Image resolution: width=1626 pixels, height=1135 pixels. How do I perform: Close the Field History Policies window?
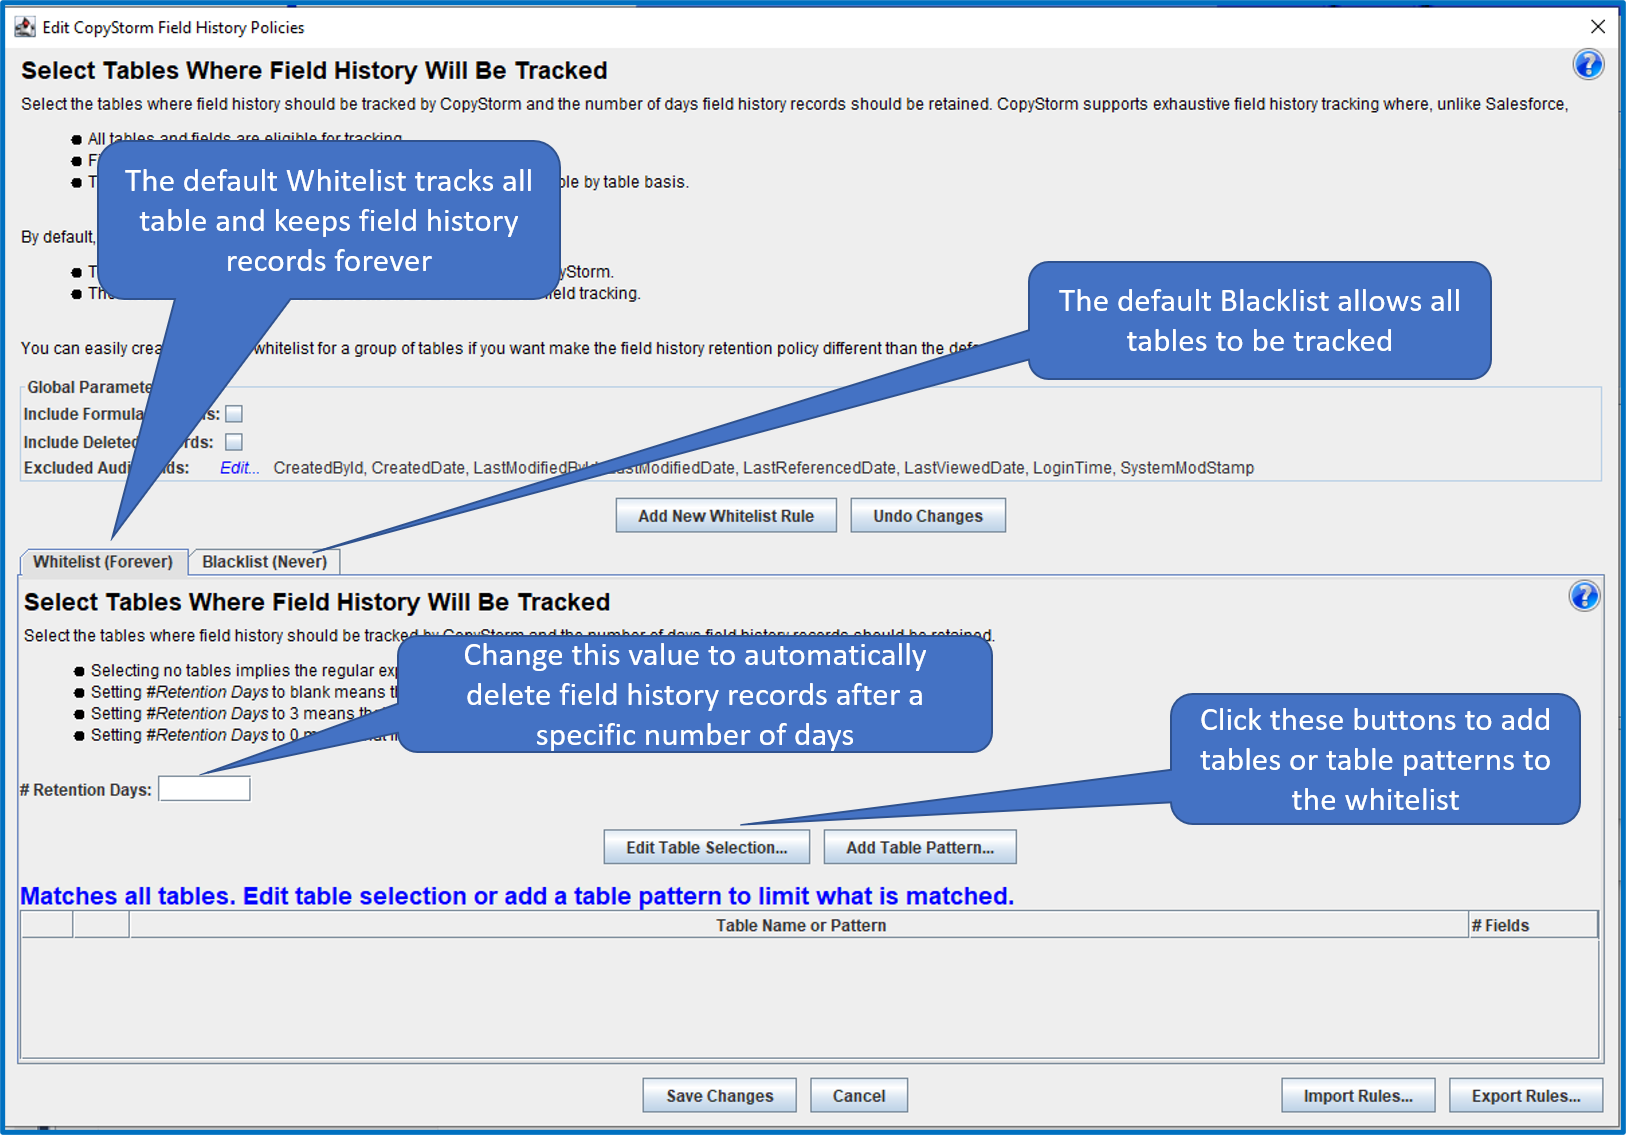[x=1598, y=27]
